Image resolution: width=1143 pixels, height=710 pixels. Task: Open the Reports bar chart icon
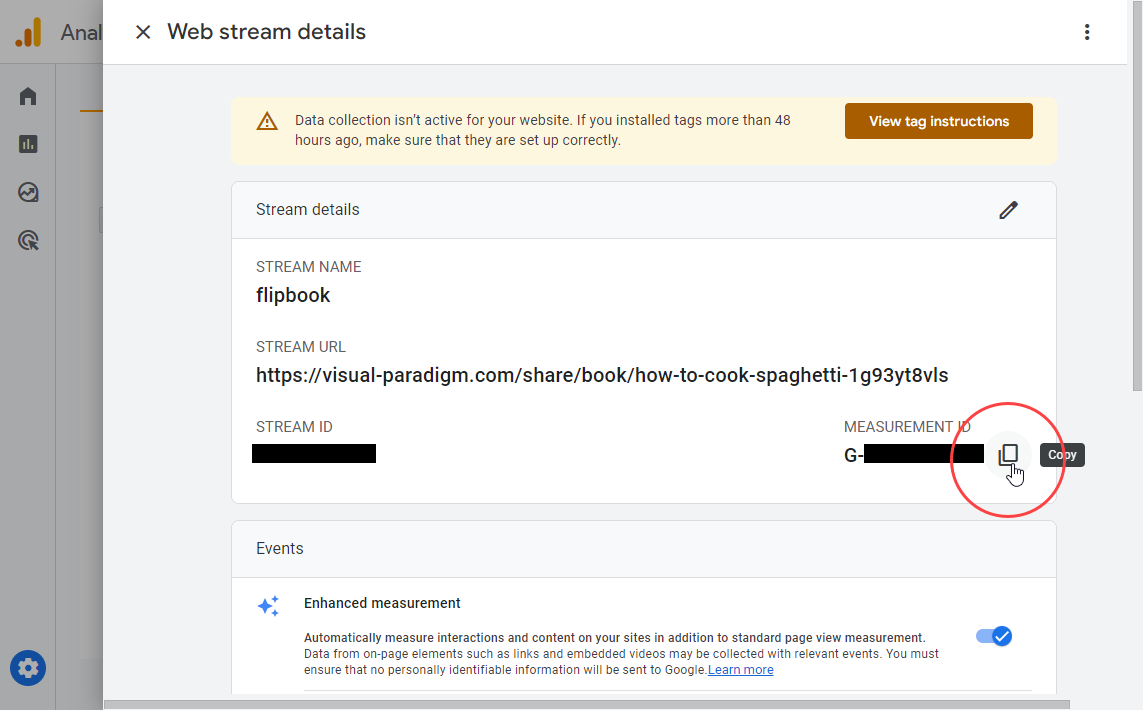tap(28, 144)
